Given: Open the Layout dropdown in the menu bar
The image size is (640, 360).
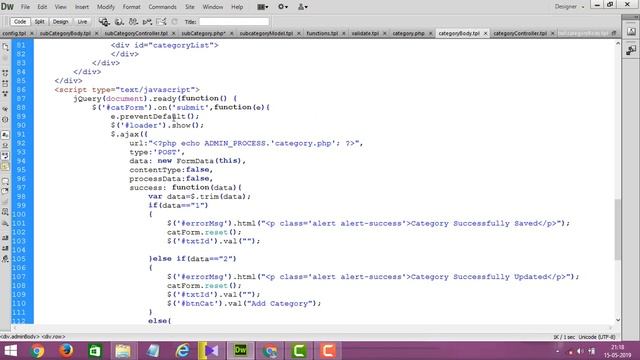Looking at the screenshot, I should [263, 7].
